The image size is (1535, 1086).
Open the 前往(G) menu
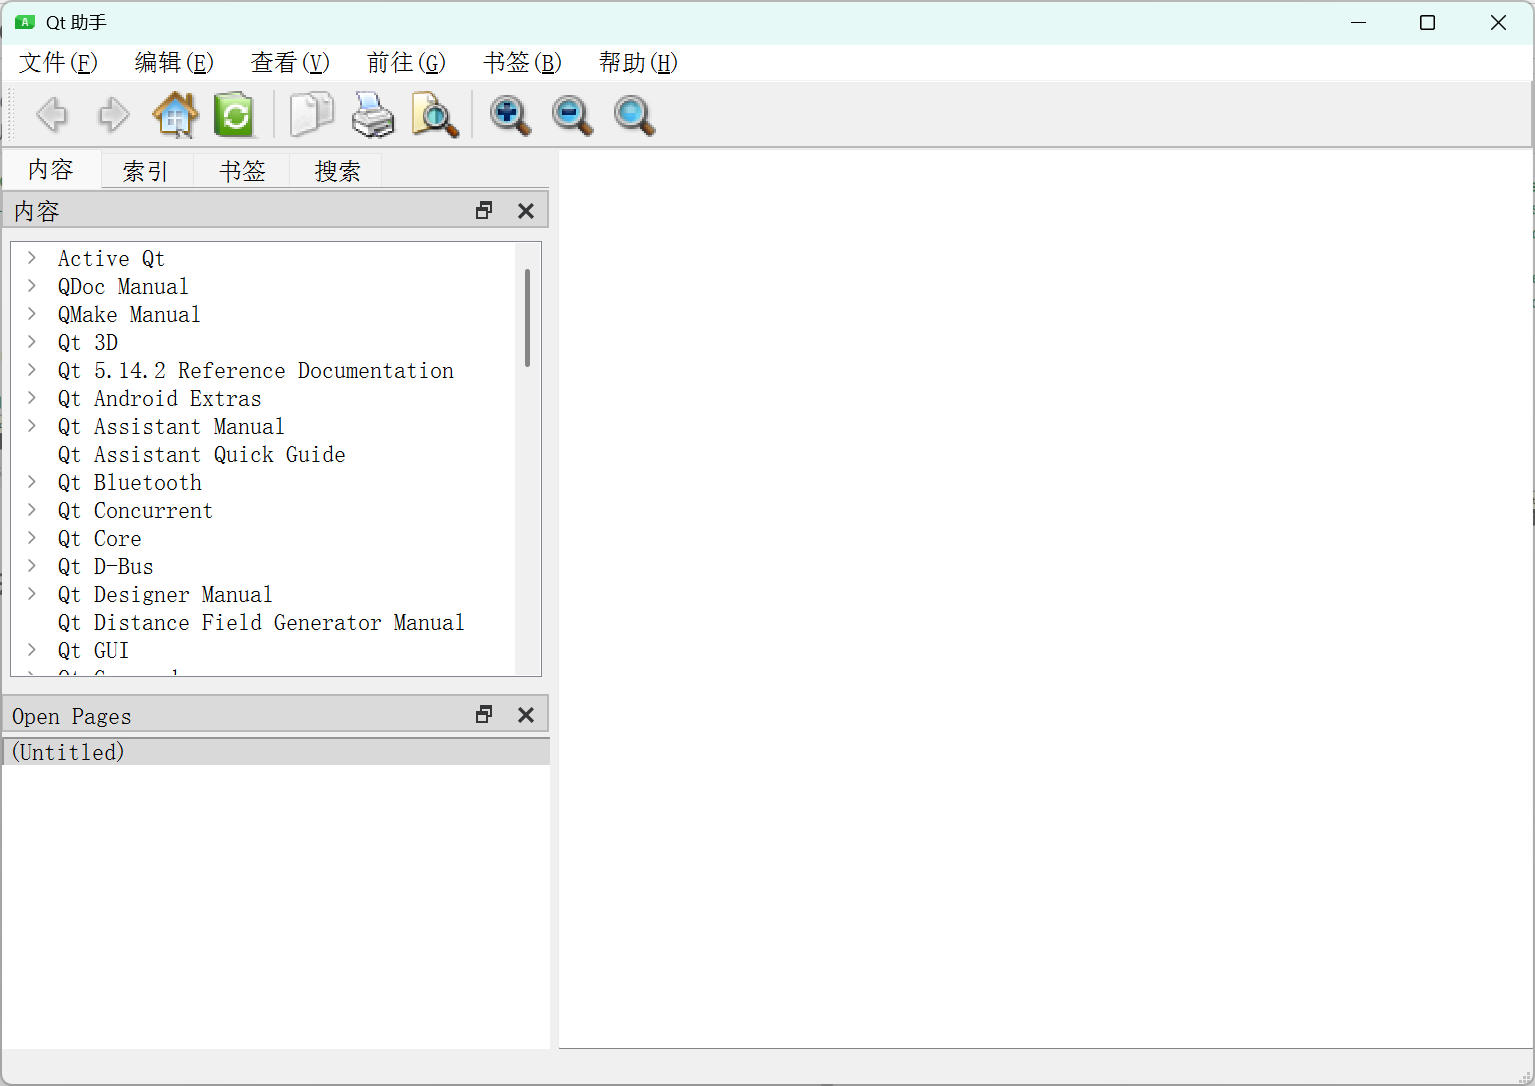pyautogui.click(x=406, y=63)
